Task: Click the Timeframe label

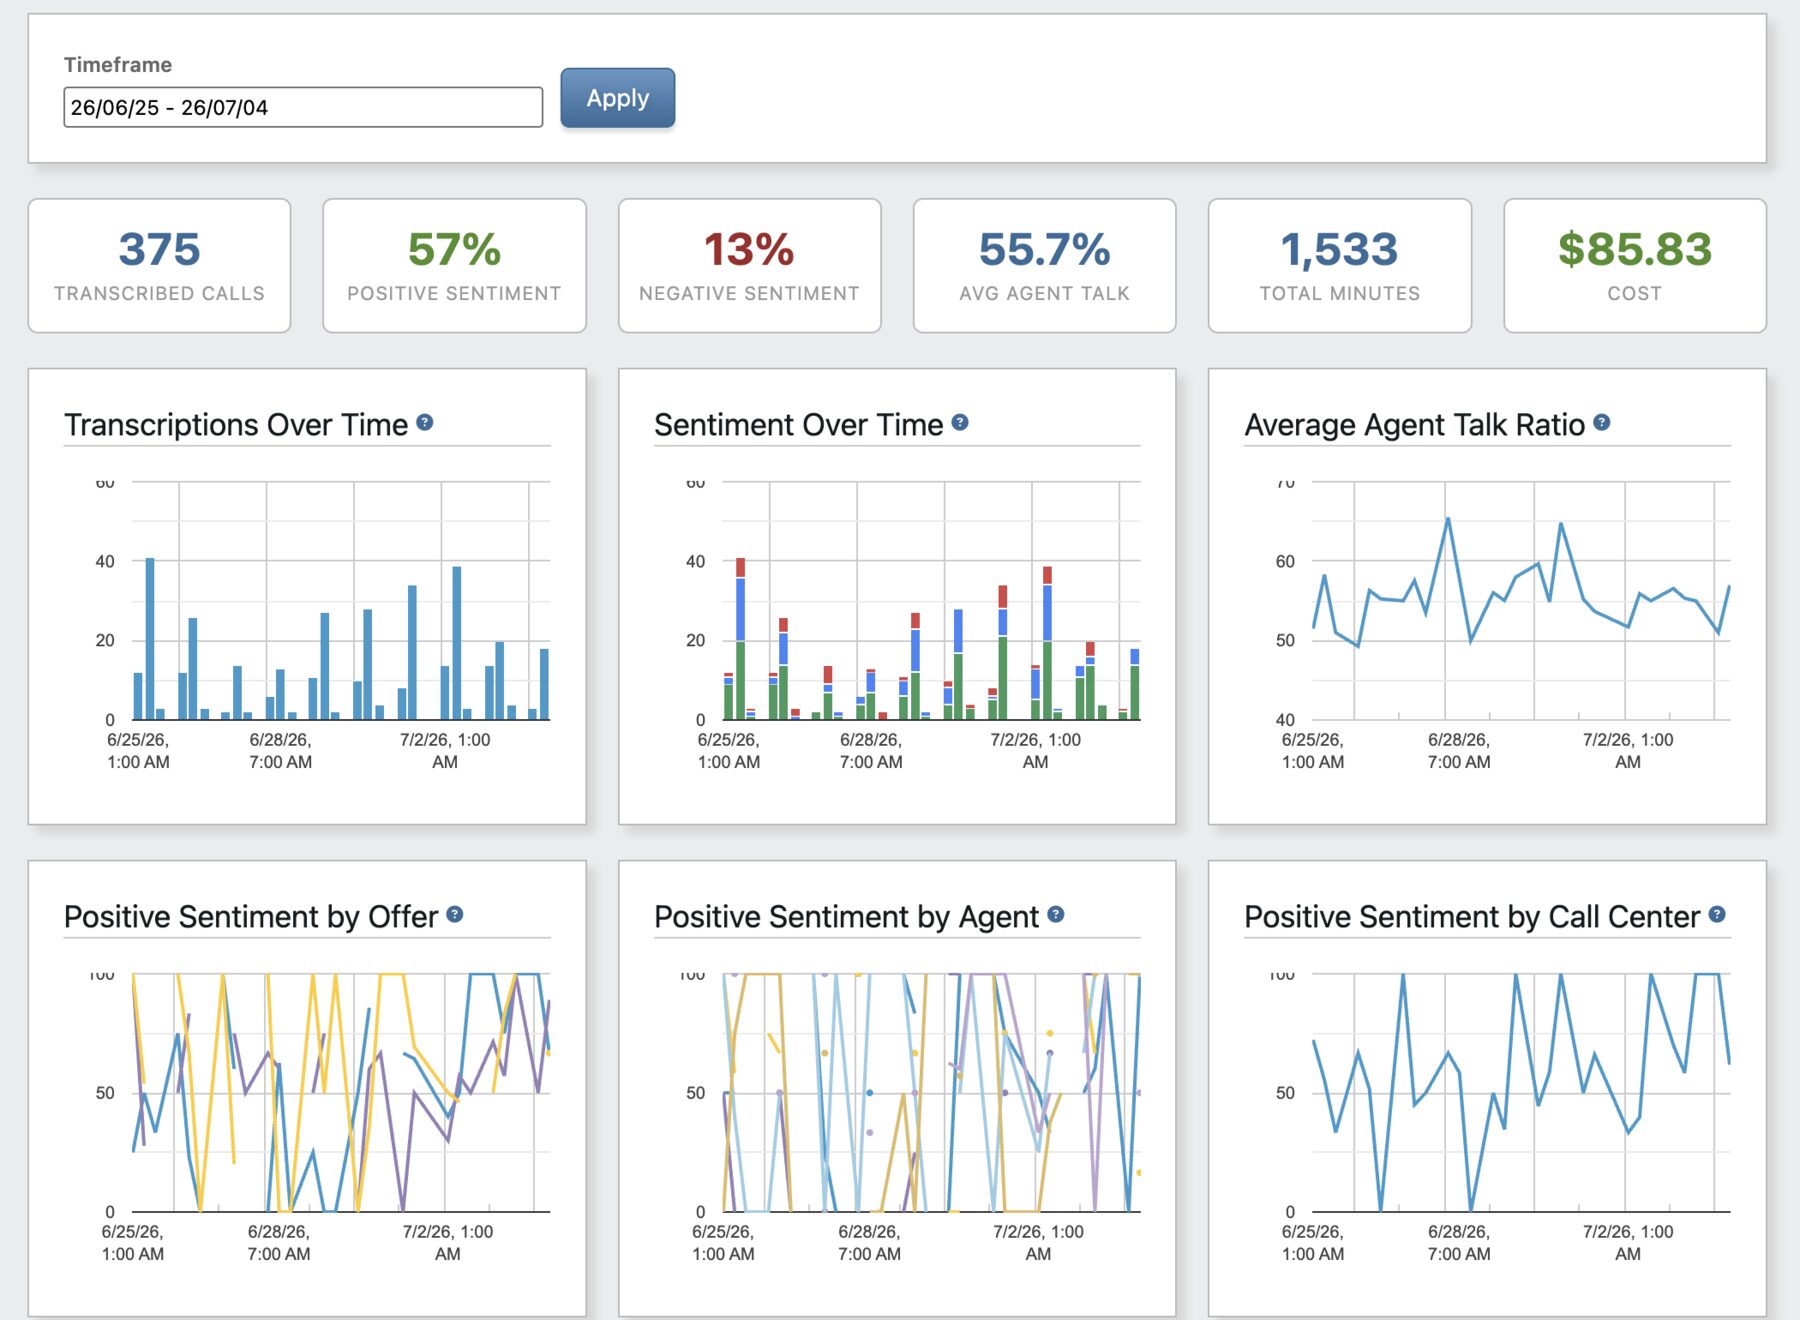Action: pos(118,65)
